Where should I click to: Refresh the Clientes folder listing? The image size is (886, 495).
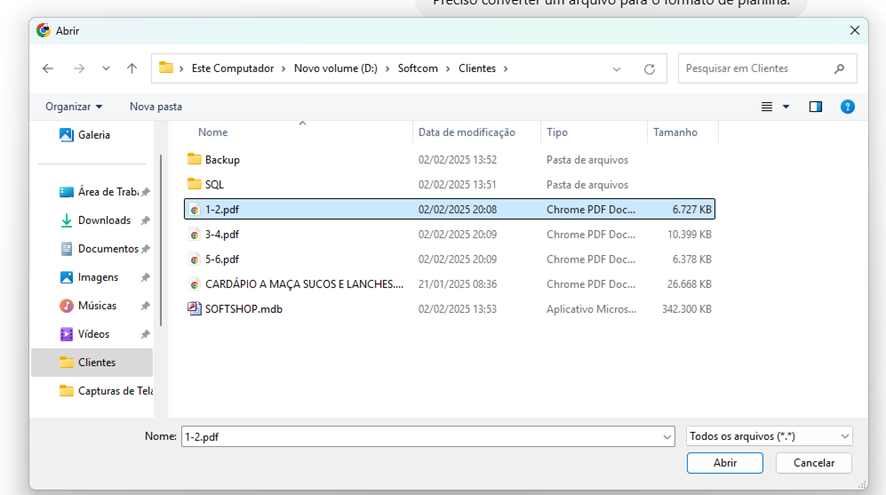[x=649, y=69]
